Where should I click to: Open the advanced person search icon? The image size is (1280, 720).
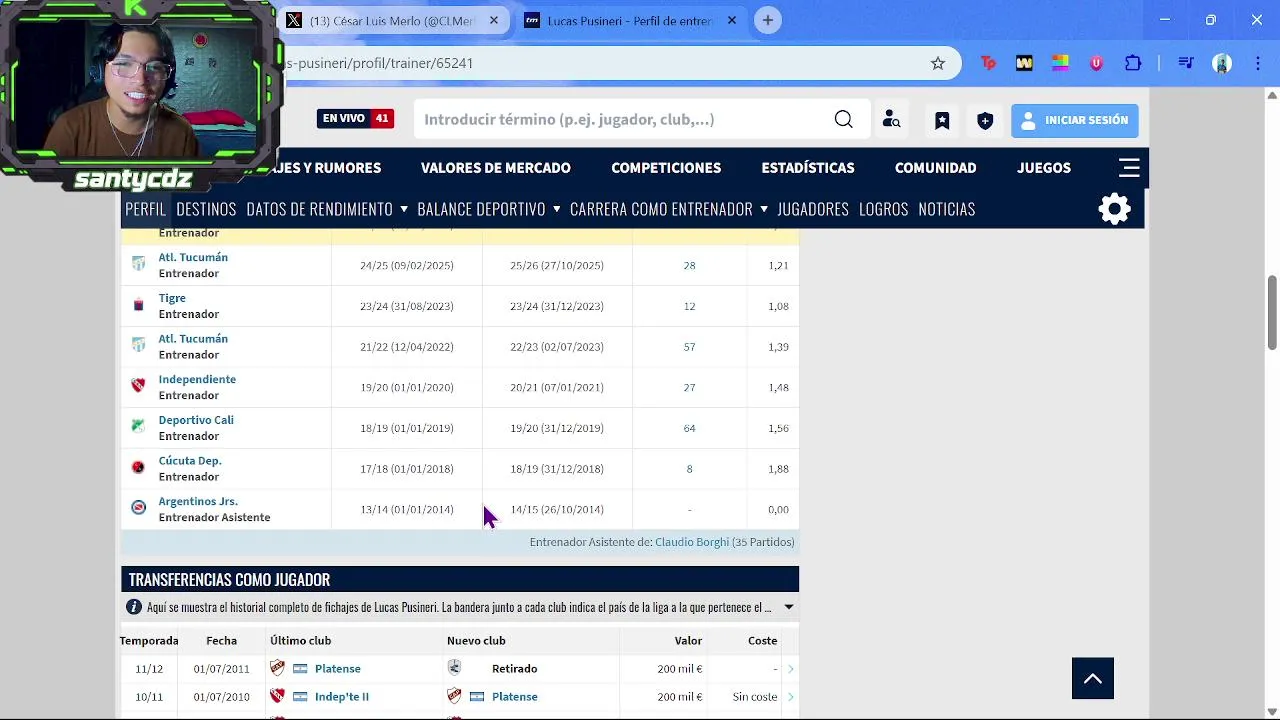[891, 120]
